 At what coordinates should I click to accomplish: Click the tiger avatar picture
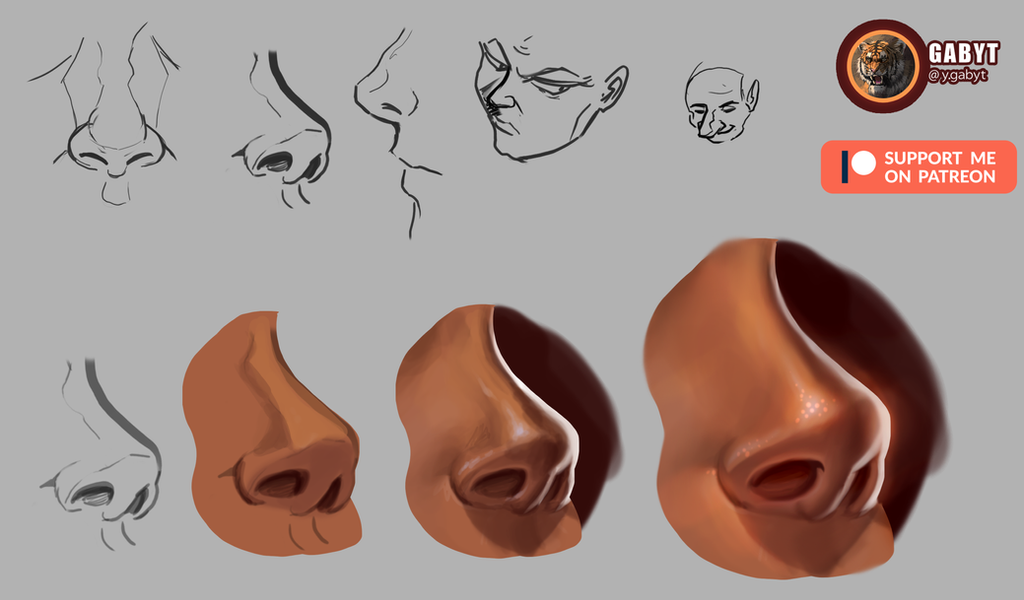pos(881,66)
